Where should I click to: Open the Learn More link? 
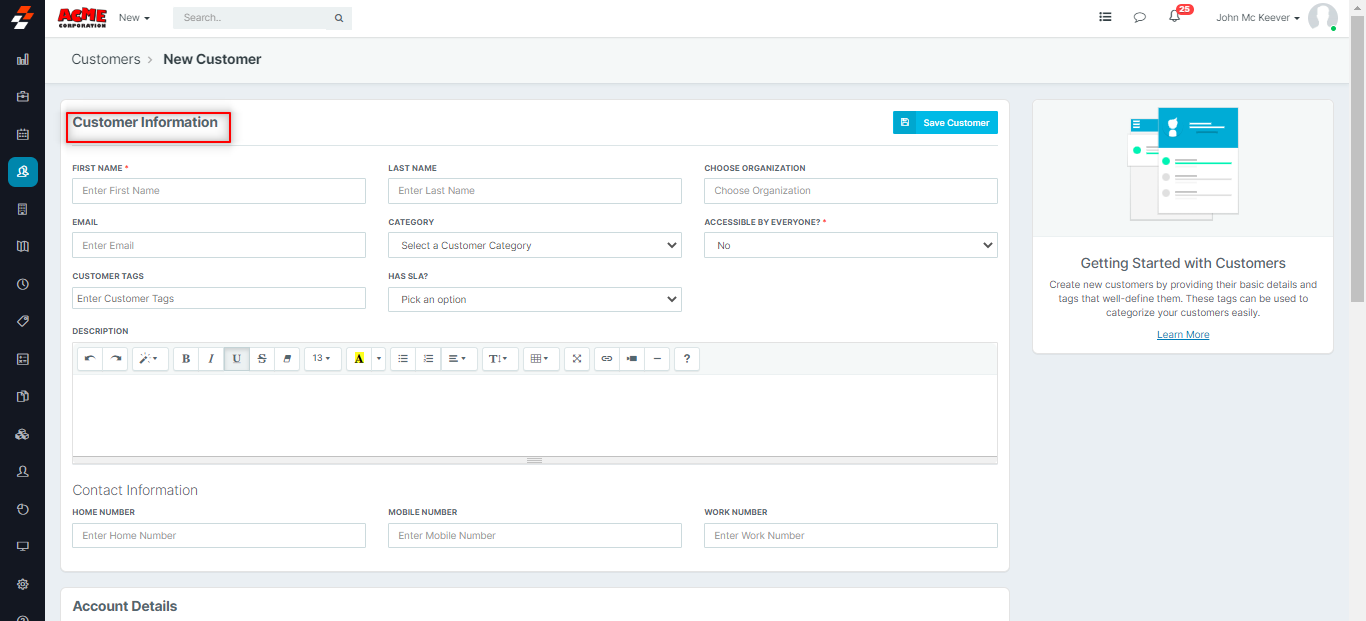point(1183,334)
